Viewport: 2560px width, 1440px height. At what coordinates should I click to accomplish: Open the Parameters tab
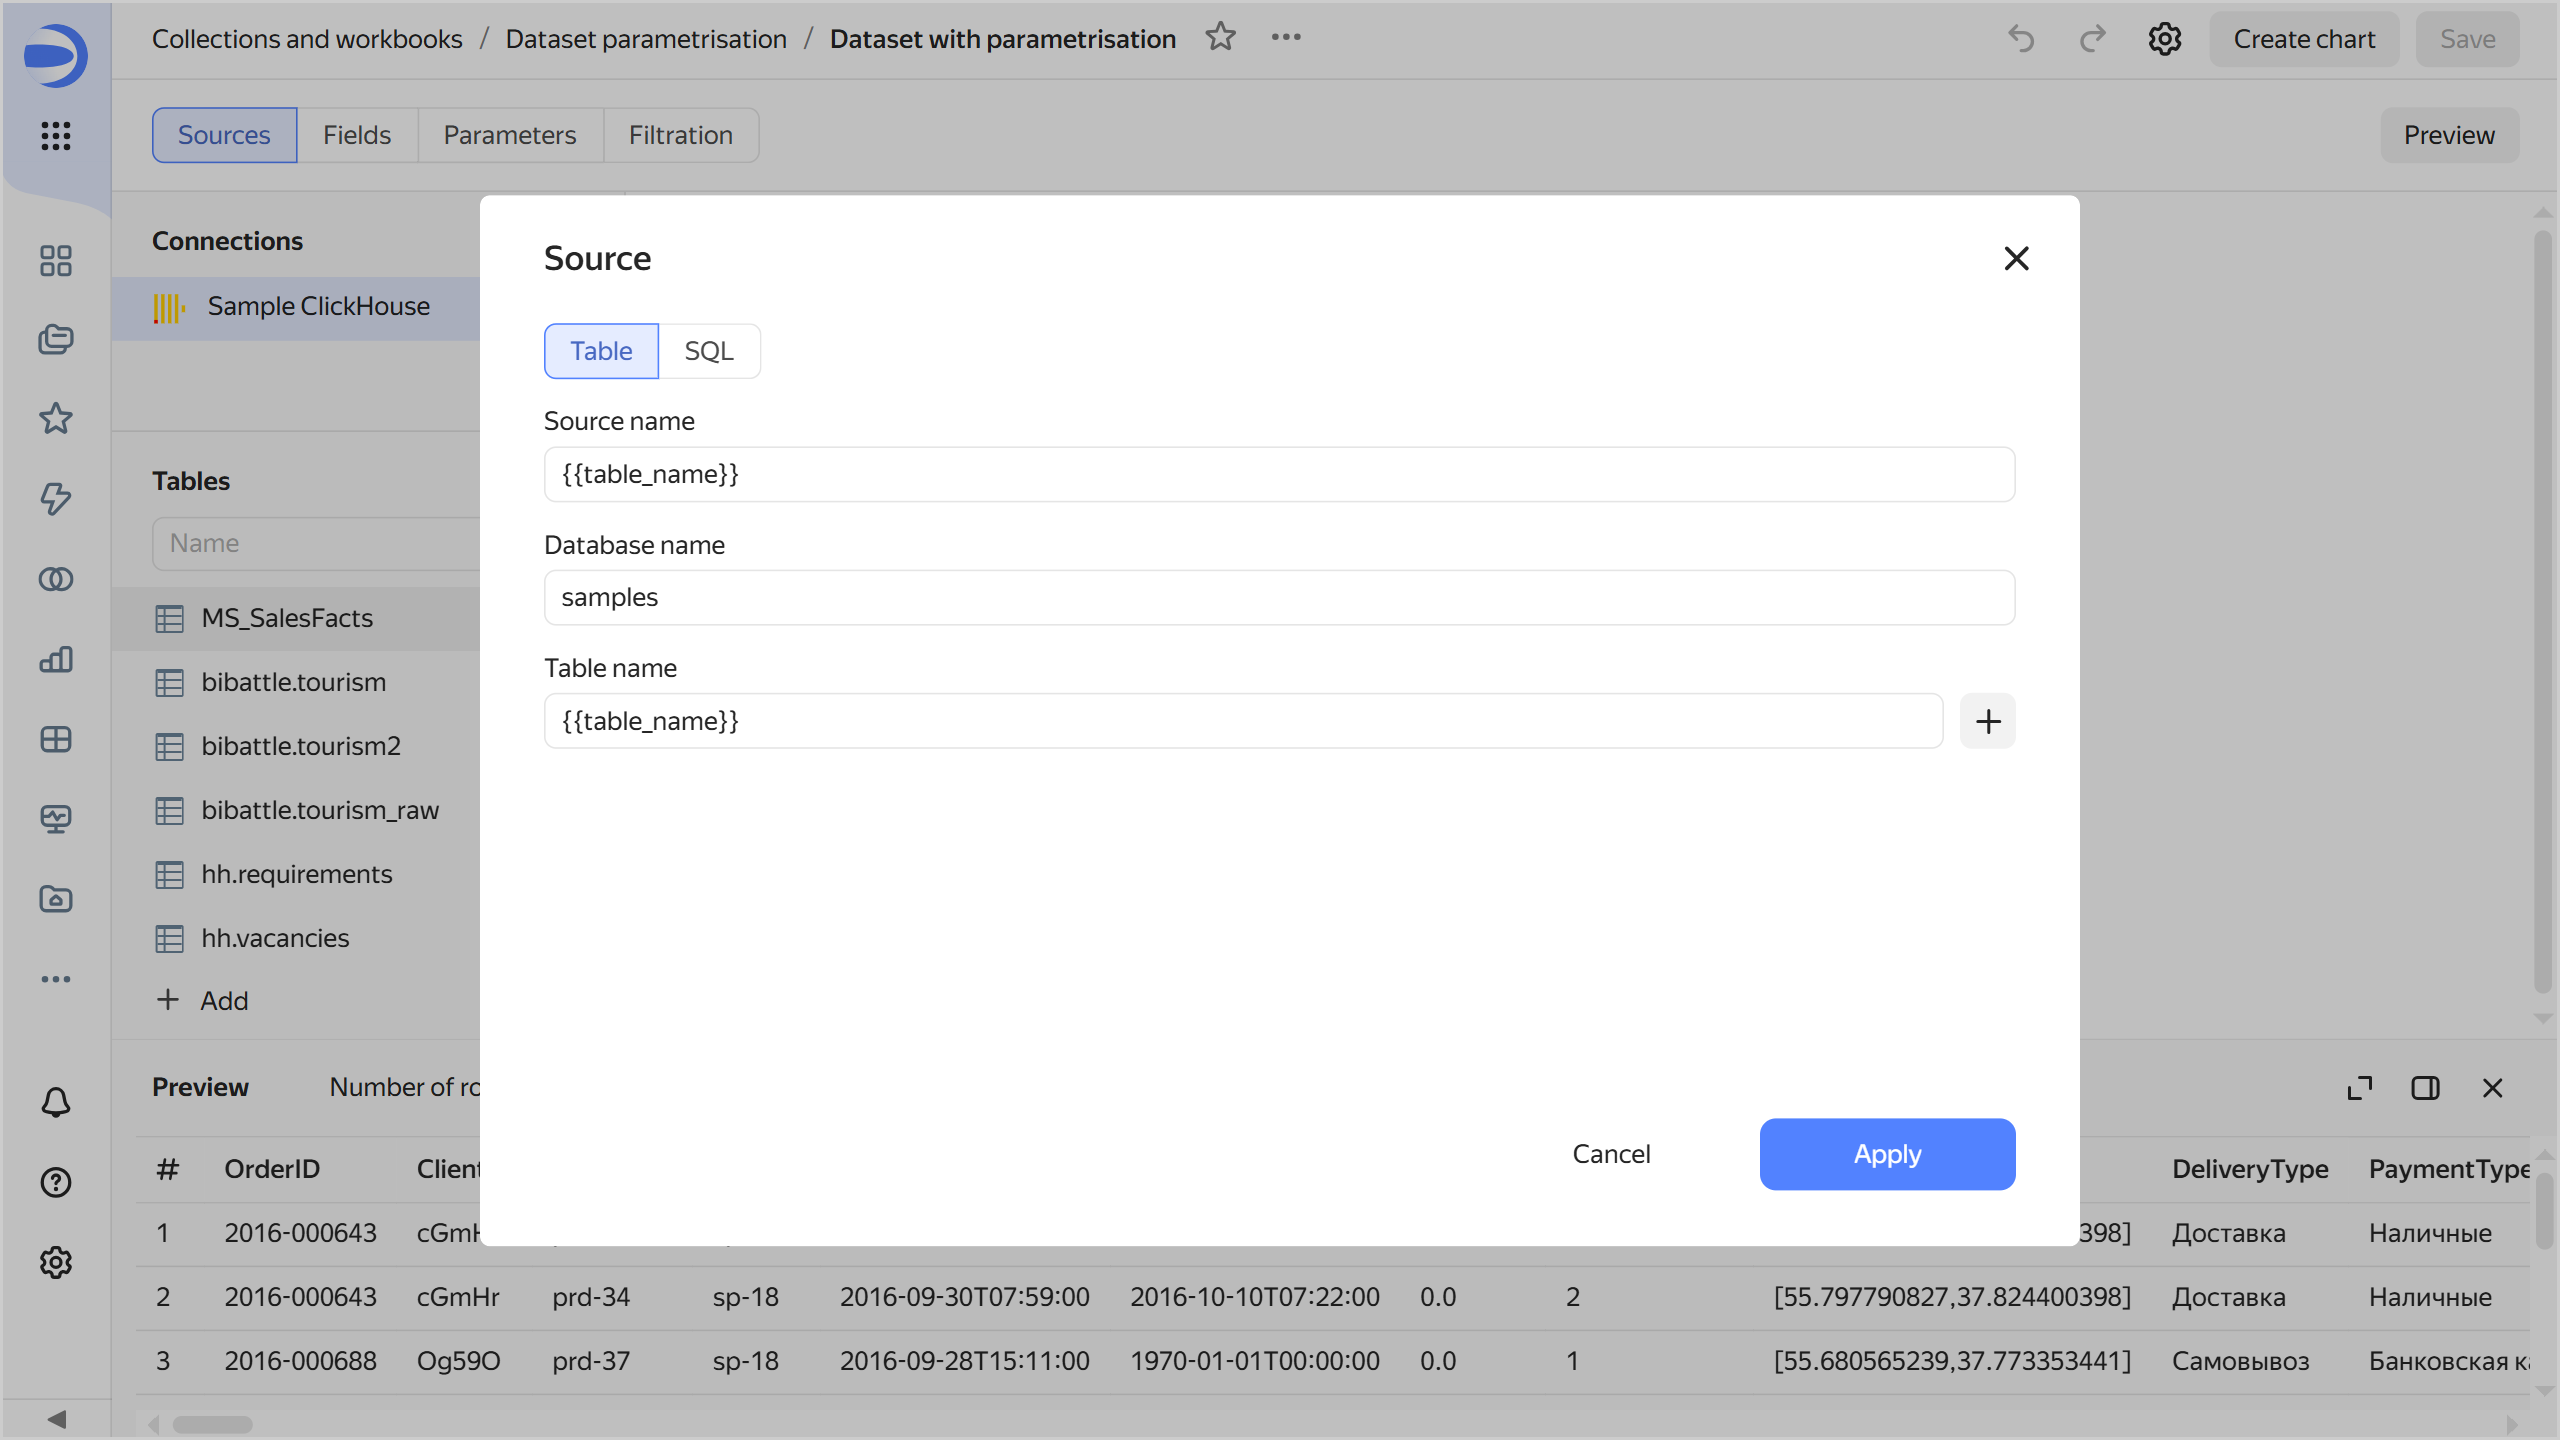[509, 135]
